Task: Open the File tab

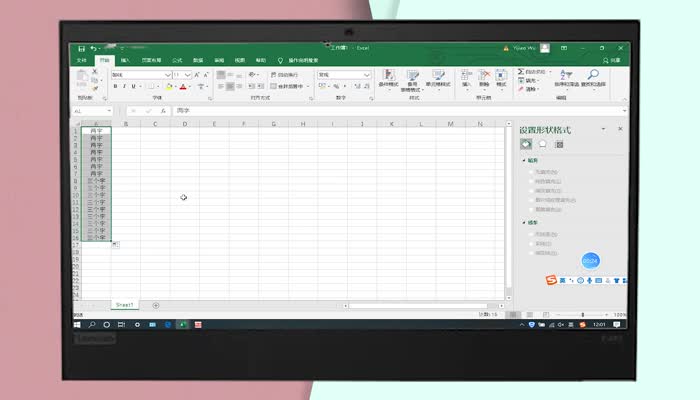Action: (81, 60)
